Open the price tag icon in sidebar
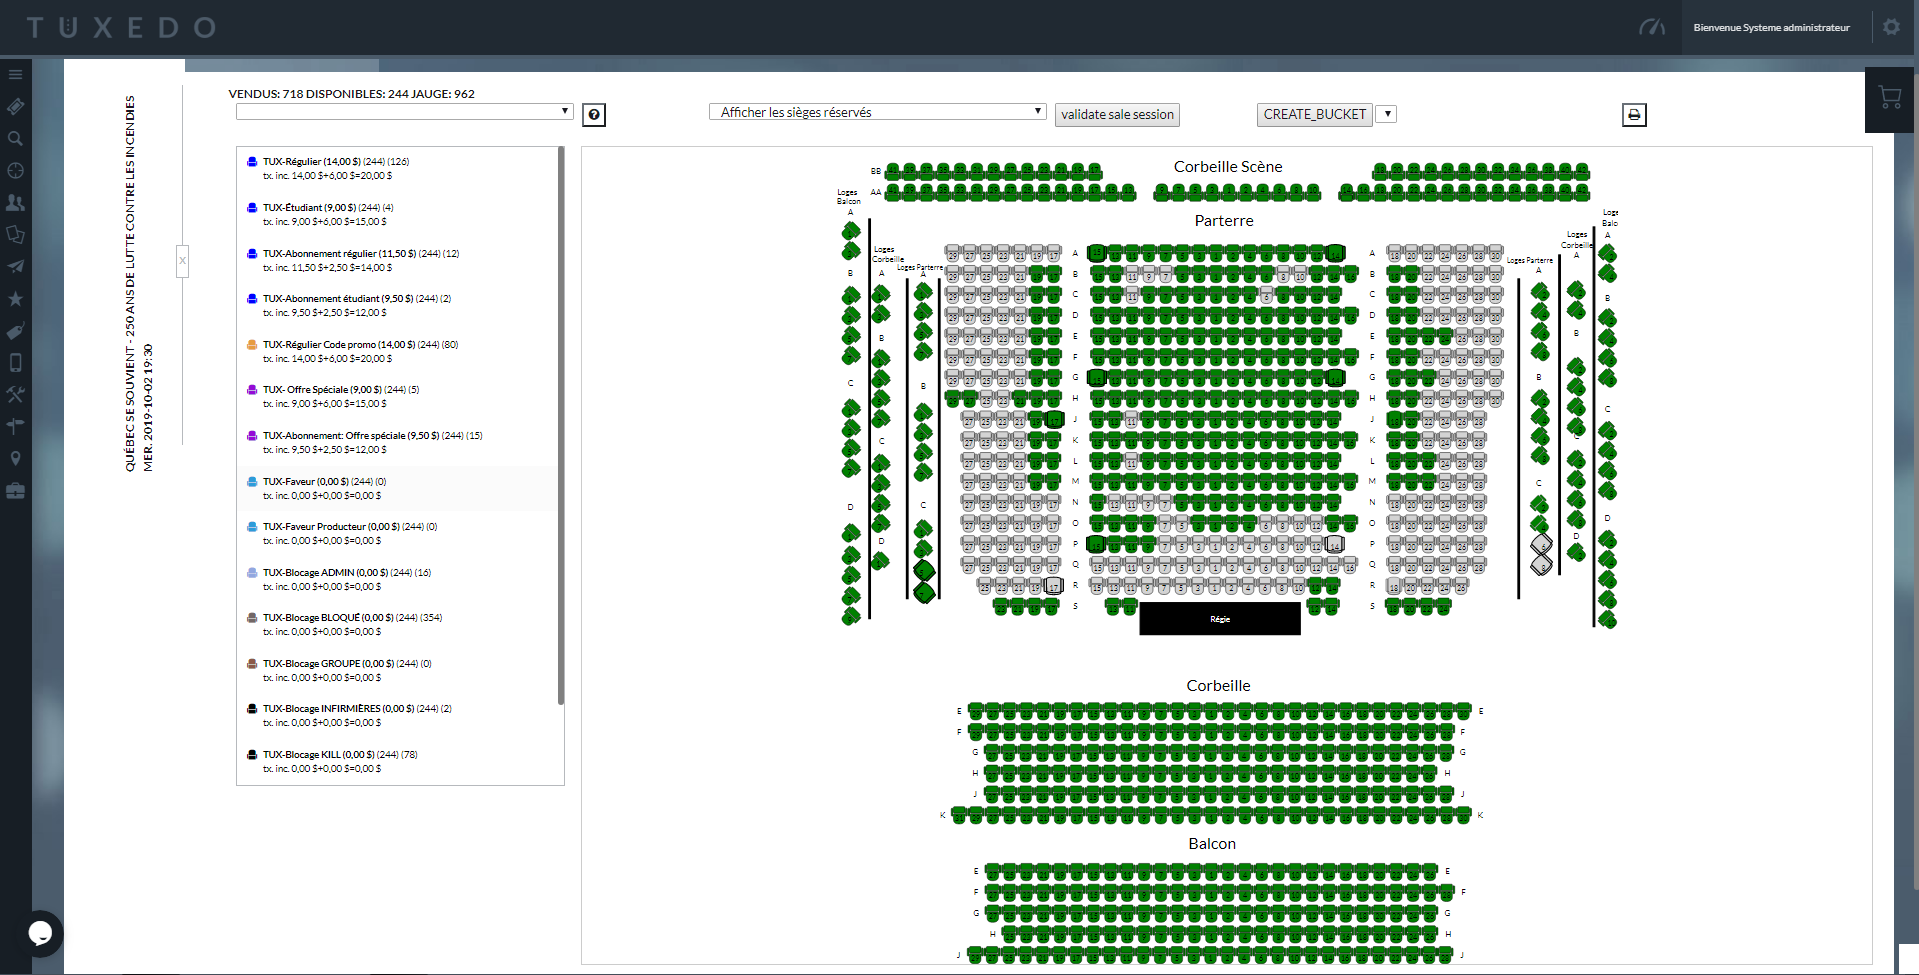Screen dimensions: 1919x975 pos(15,330)
